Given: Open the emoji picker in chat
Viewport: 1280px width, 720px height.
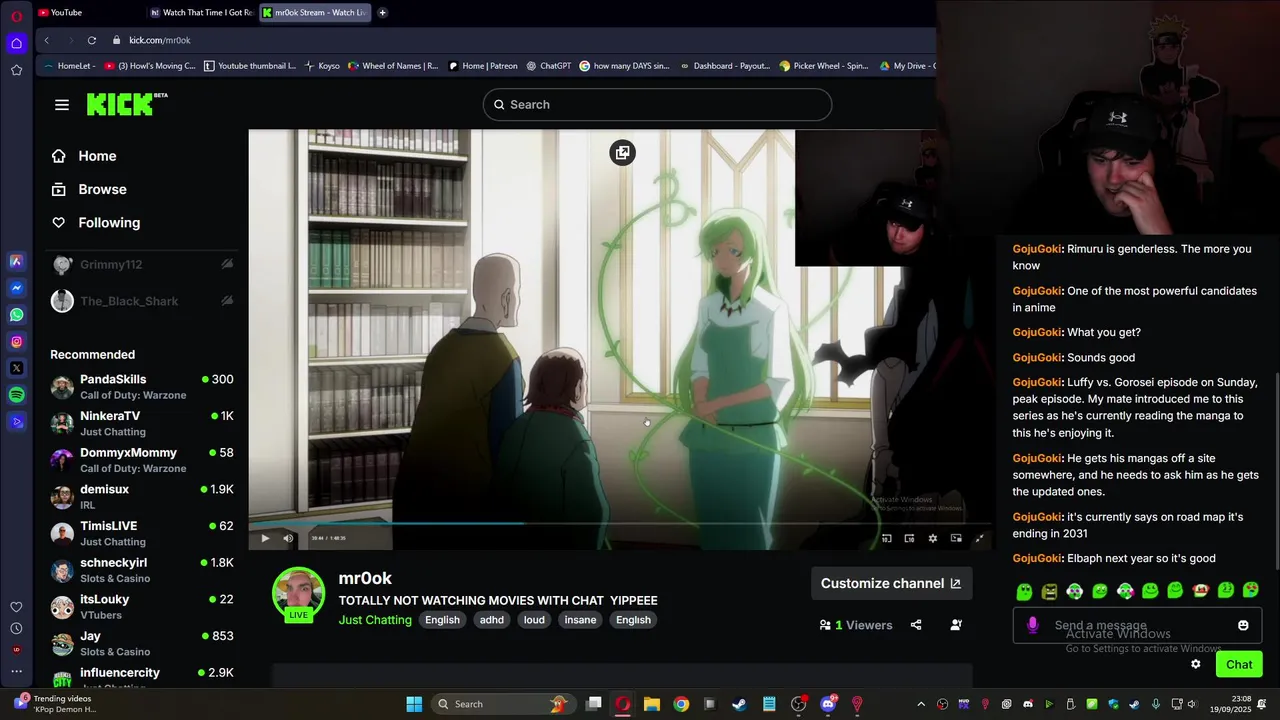Looking at the screenshot, I should click(x=1243, y=625).
